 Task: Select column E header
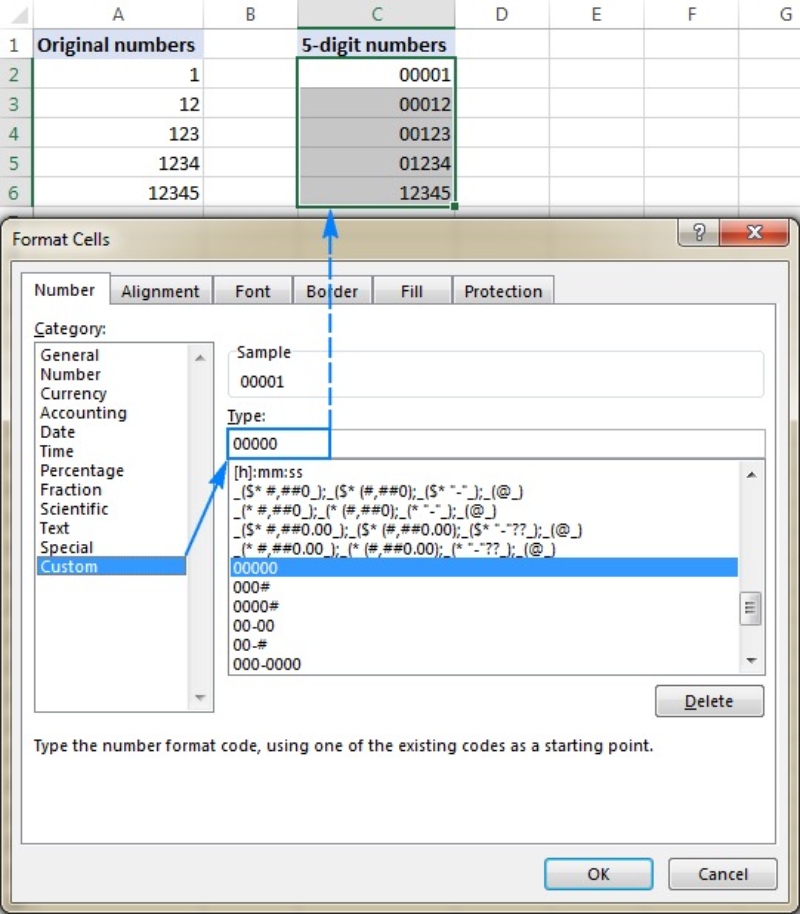pyautogui.click(x=597, y=14)
